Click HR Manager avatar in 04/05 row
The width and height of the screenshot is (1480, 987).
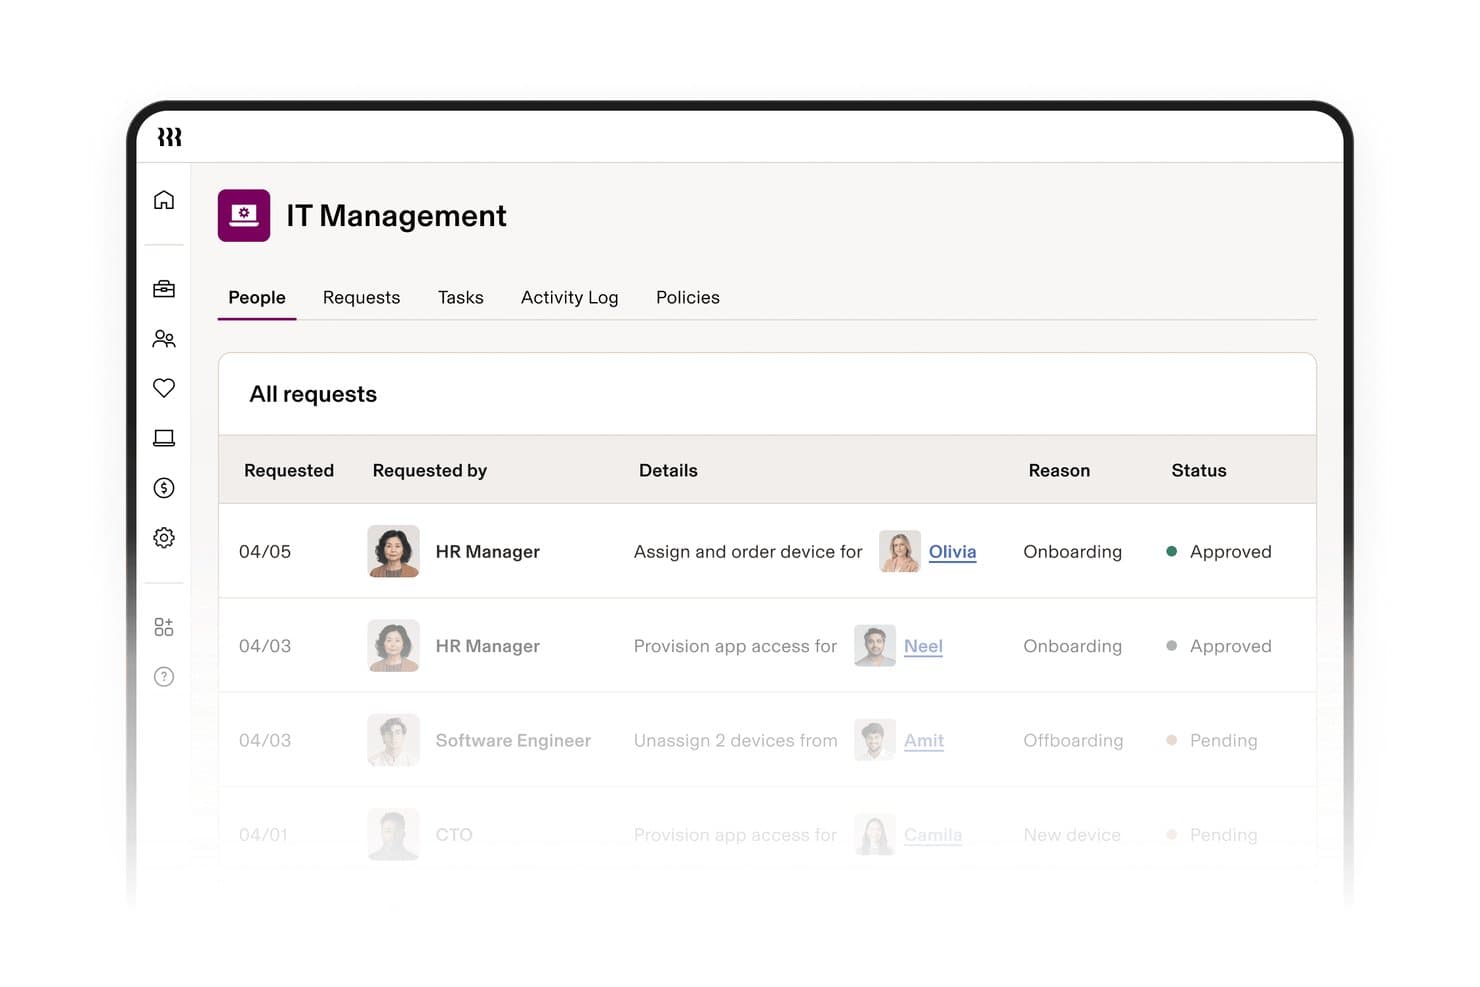click(393, 551)
